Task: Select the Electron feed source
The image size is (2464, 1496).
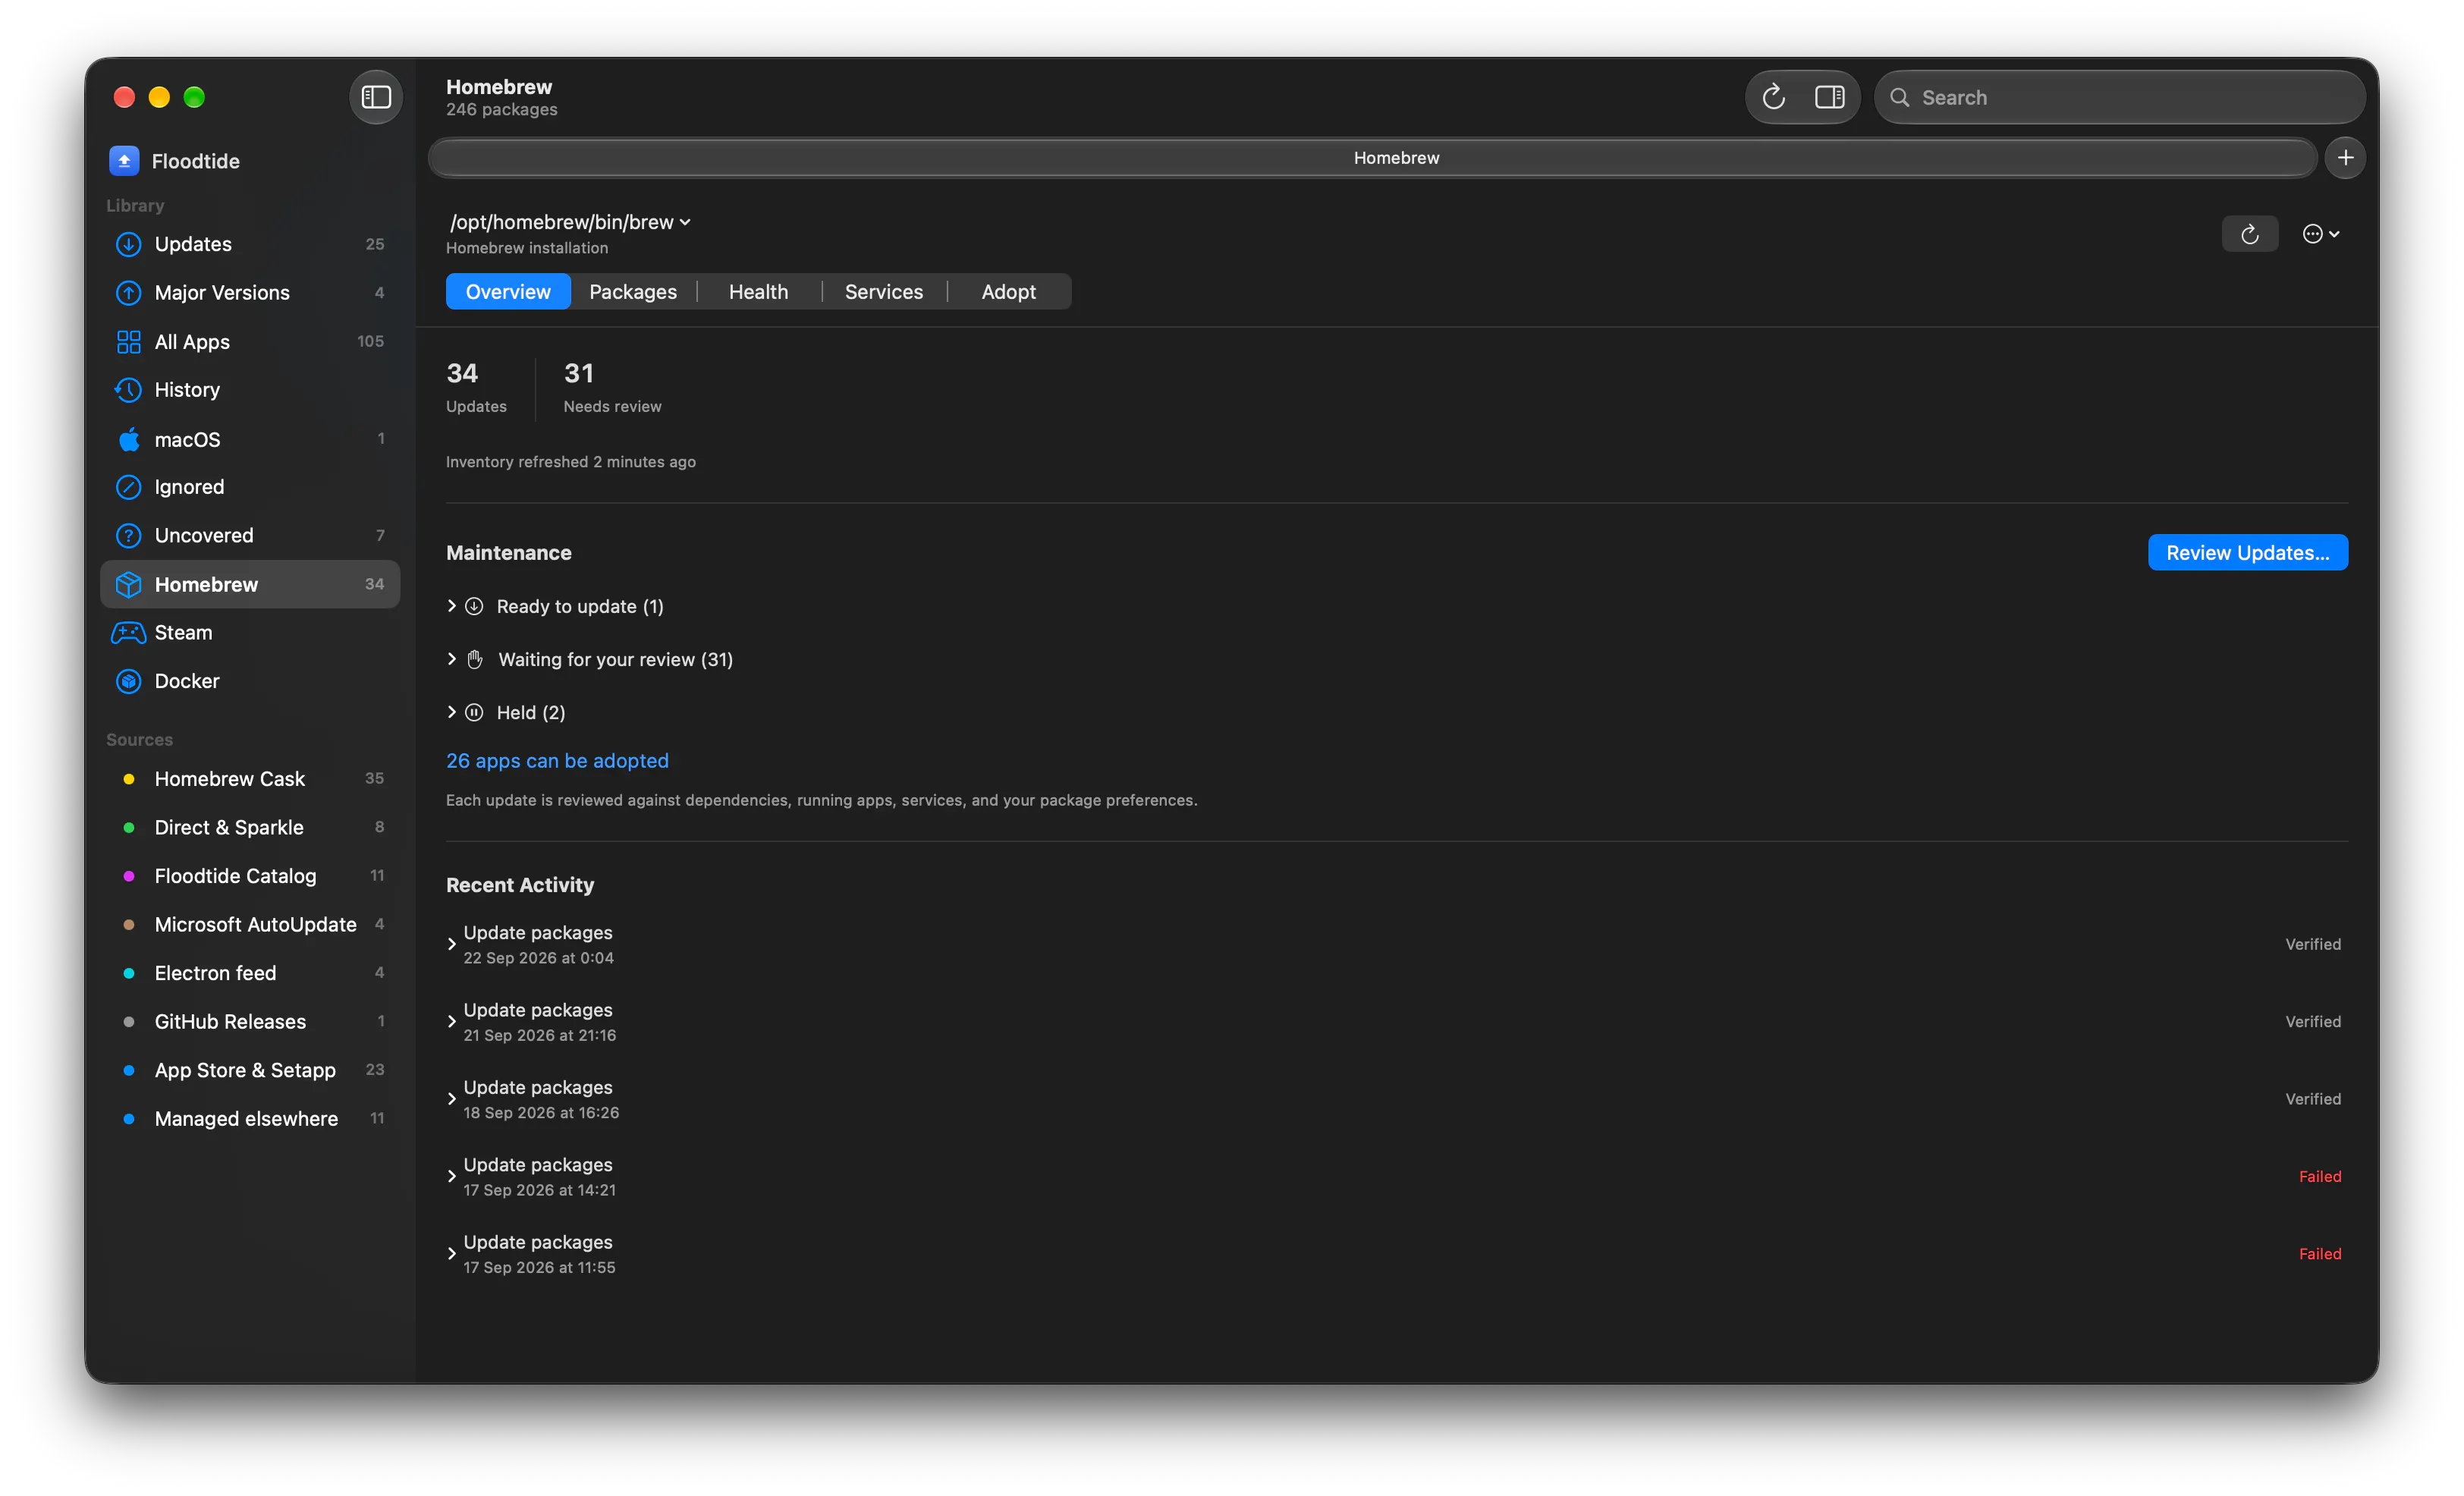Action: tap(250, 973)
